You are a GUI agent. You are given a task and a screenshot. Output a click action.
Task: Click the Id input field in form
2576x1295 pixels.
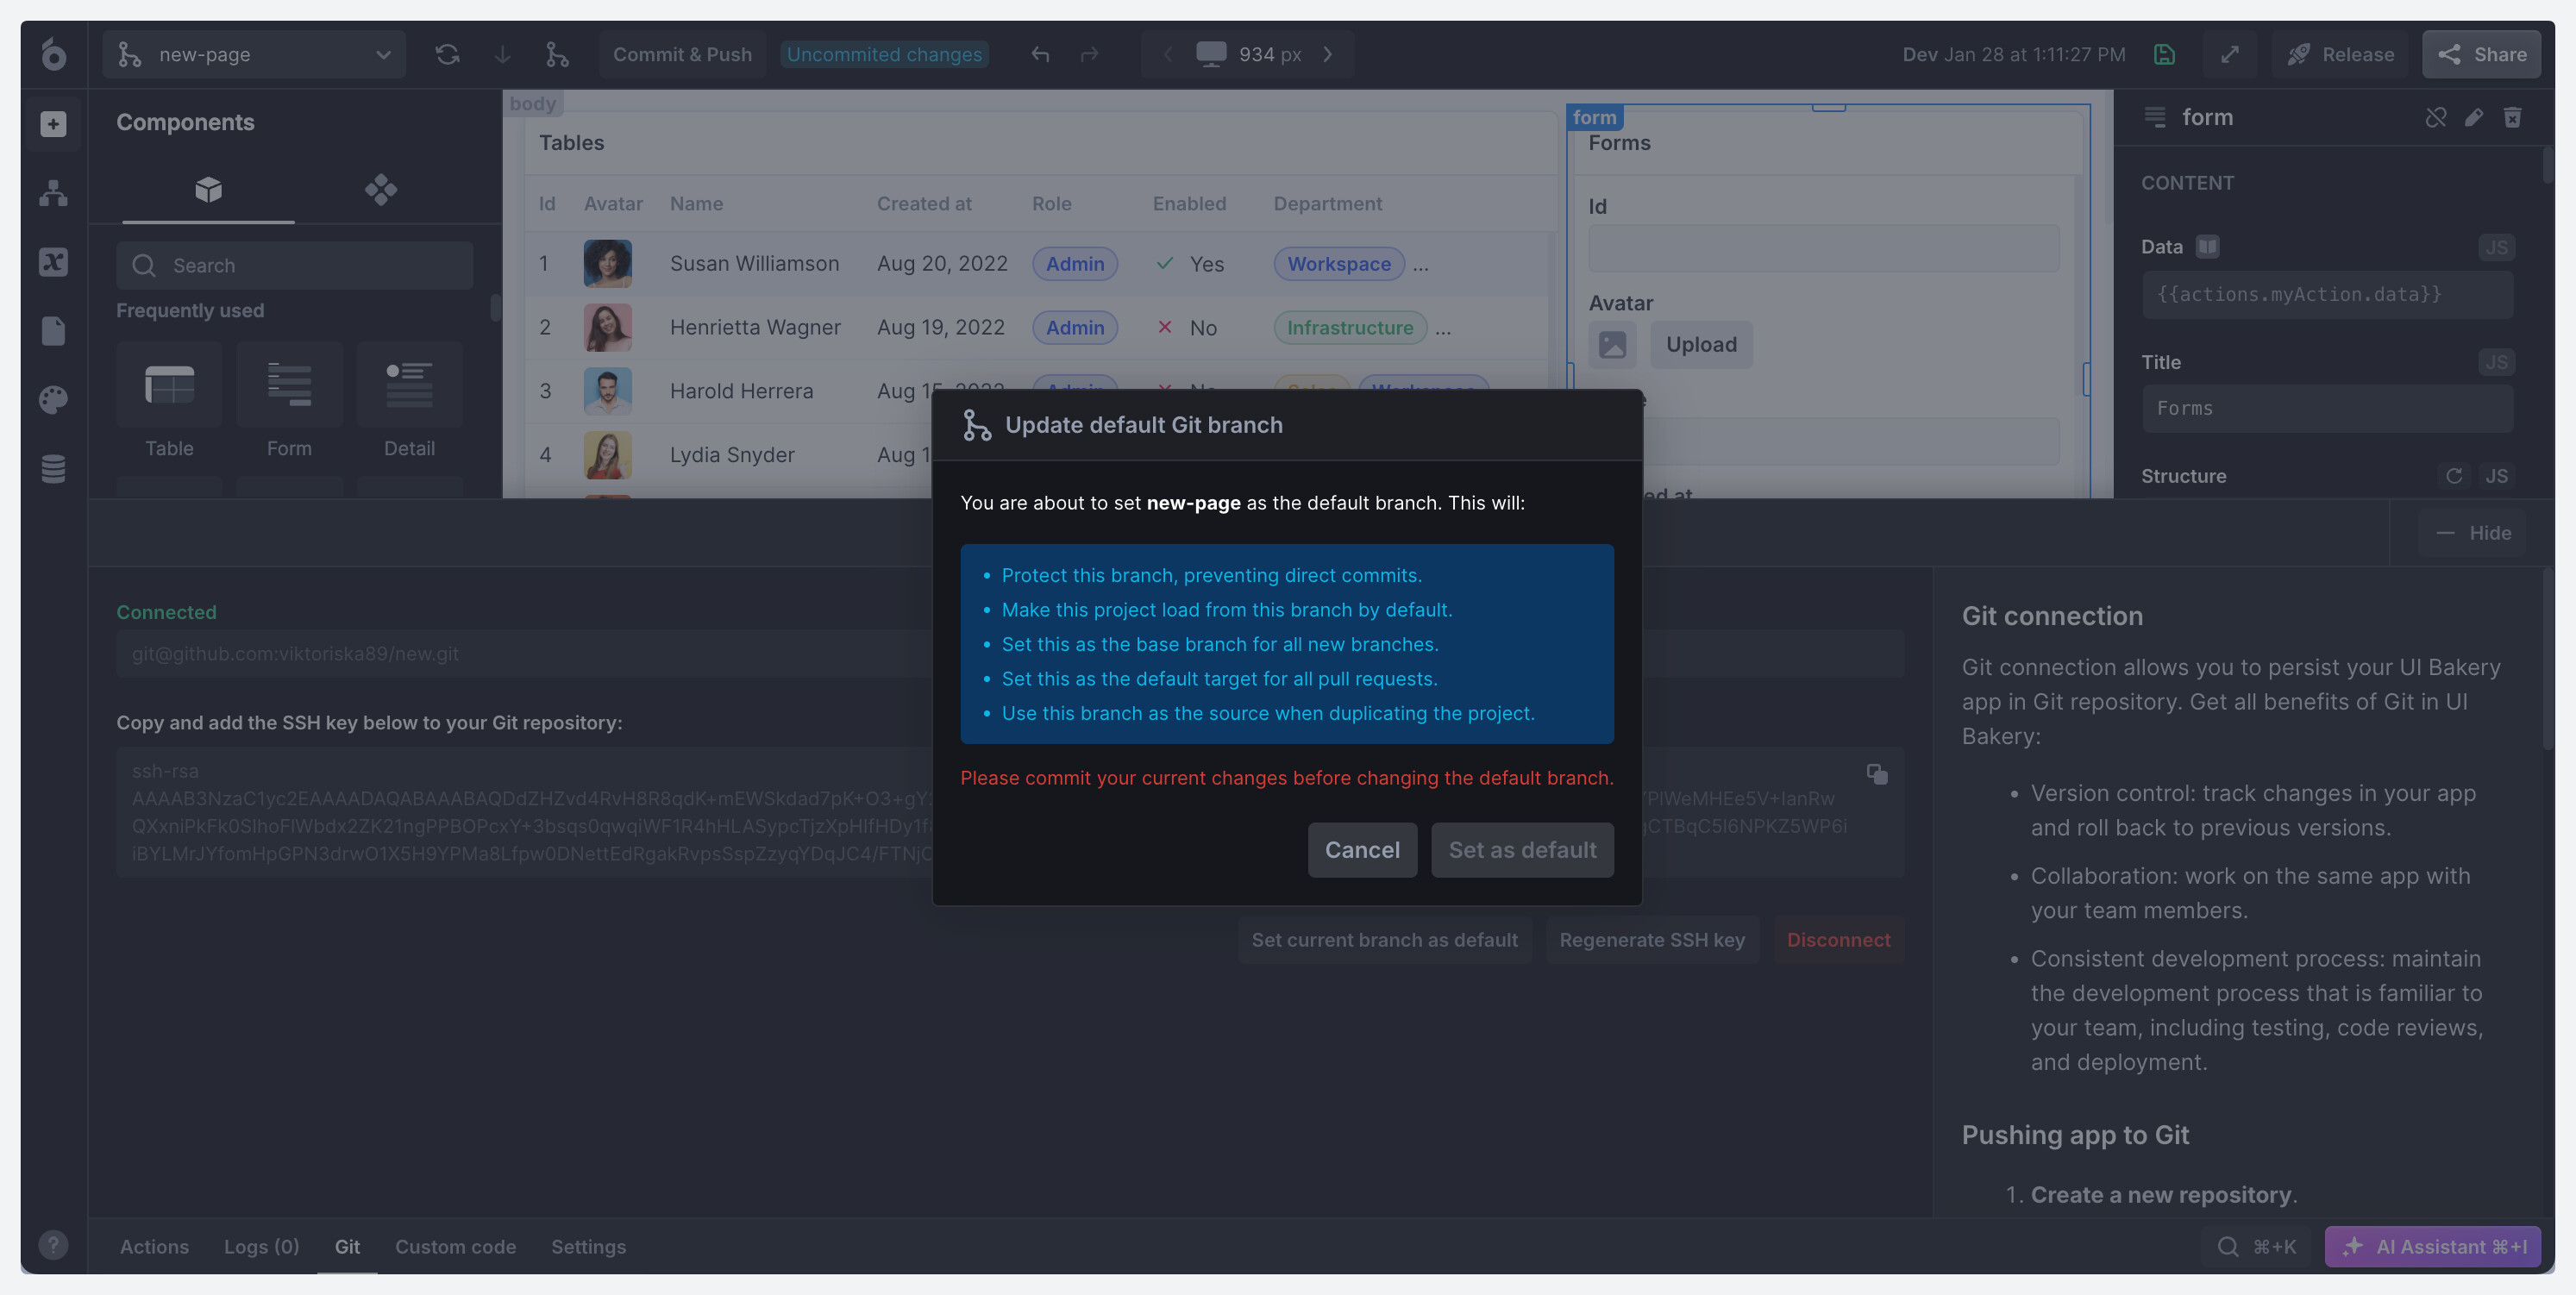point(1824,248)
